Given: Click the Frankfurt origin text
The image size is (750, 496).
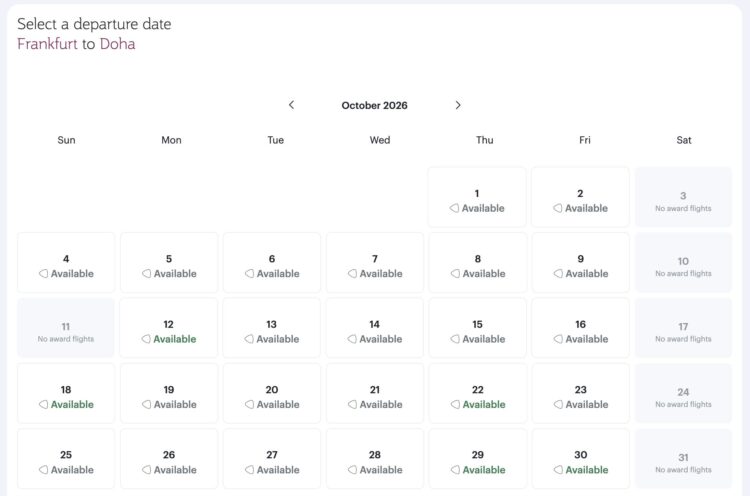Looking at the screenshot, I should coord(47,44).
